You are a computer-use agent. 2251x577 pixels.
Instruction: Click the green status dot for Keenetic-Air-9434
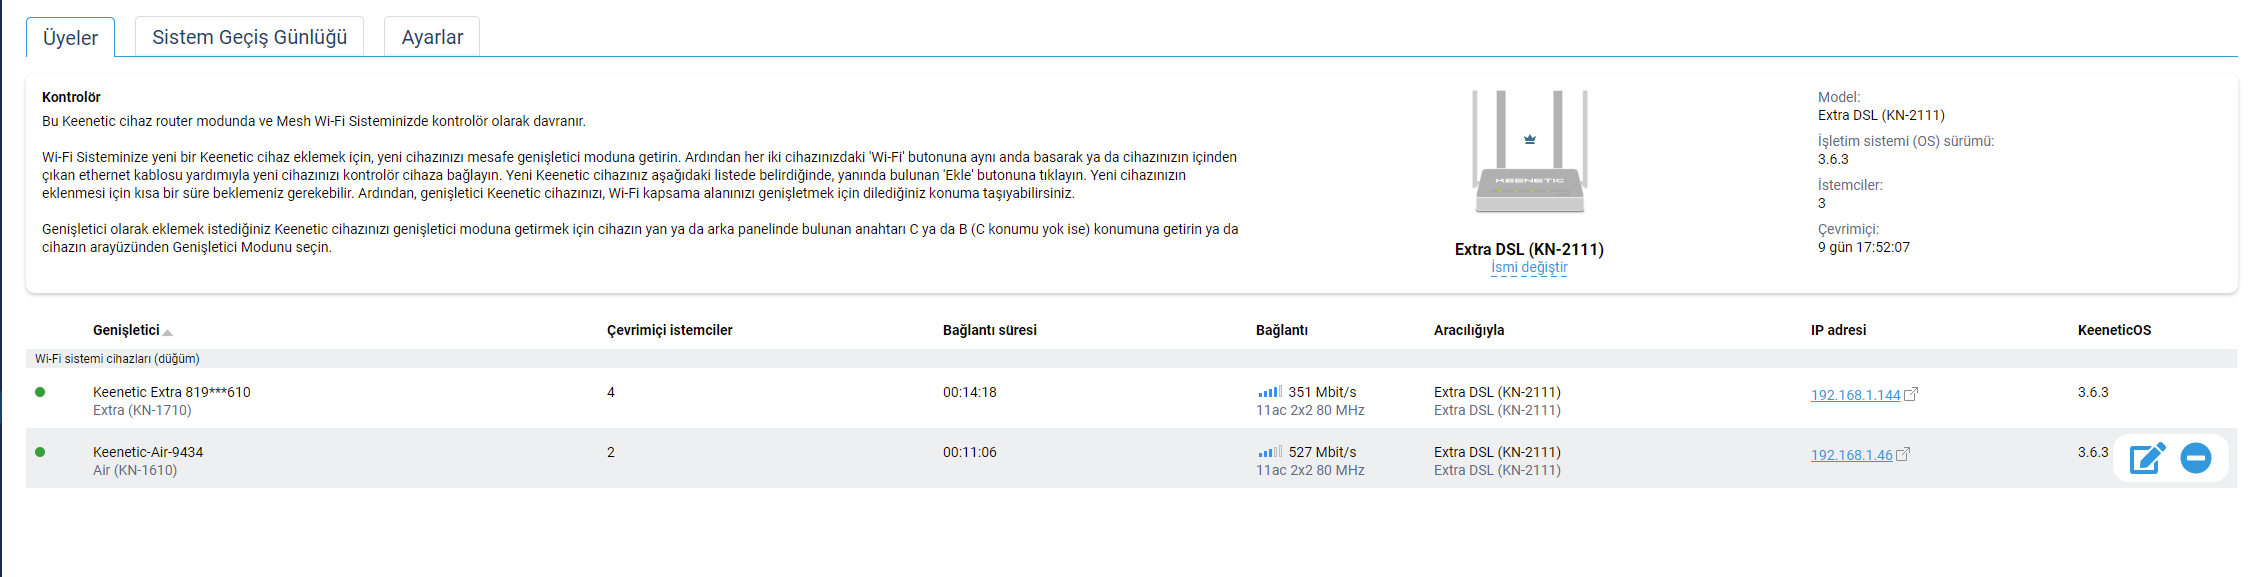pyautogui.click(x=40, y=452)
